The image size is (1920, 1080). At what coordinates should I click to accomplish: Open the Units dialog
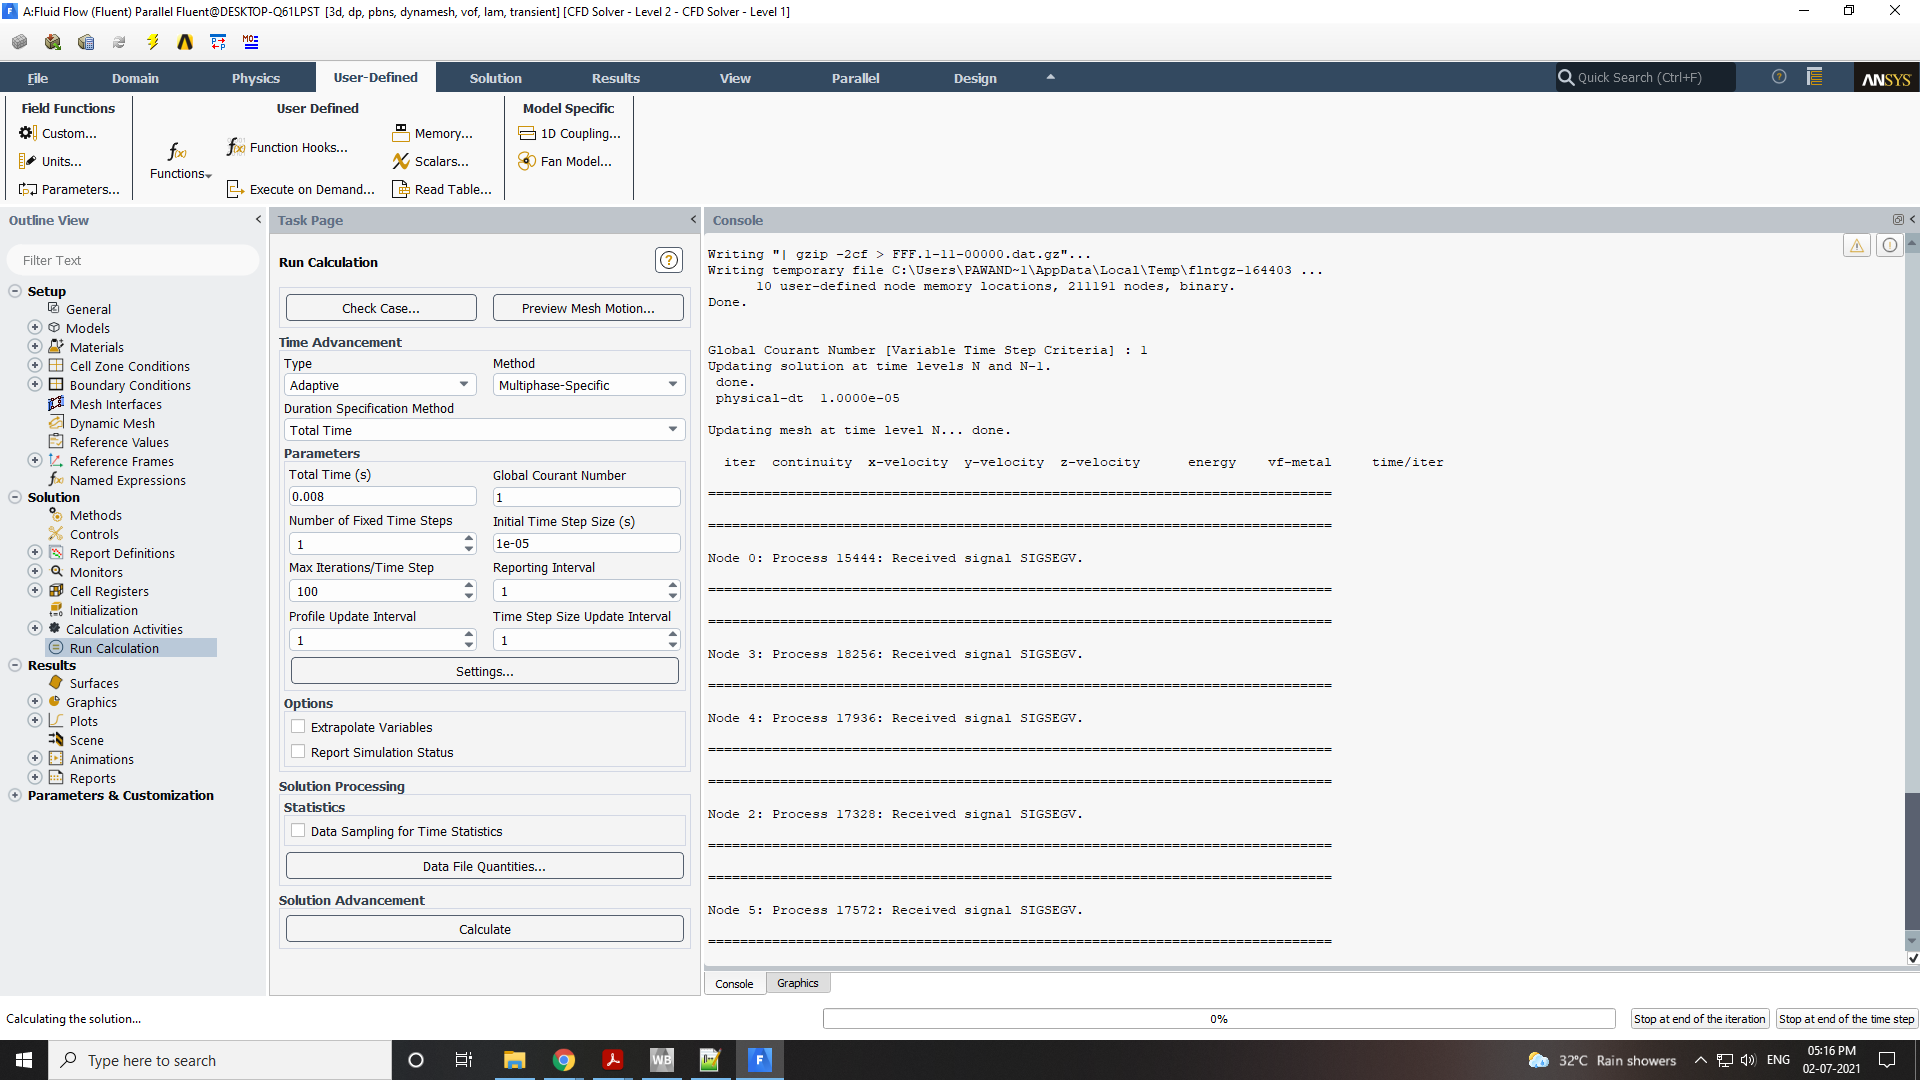click(x=50, y=161)
